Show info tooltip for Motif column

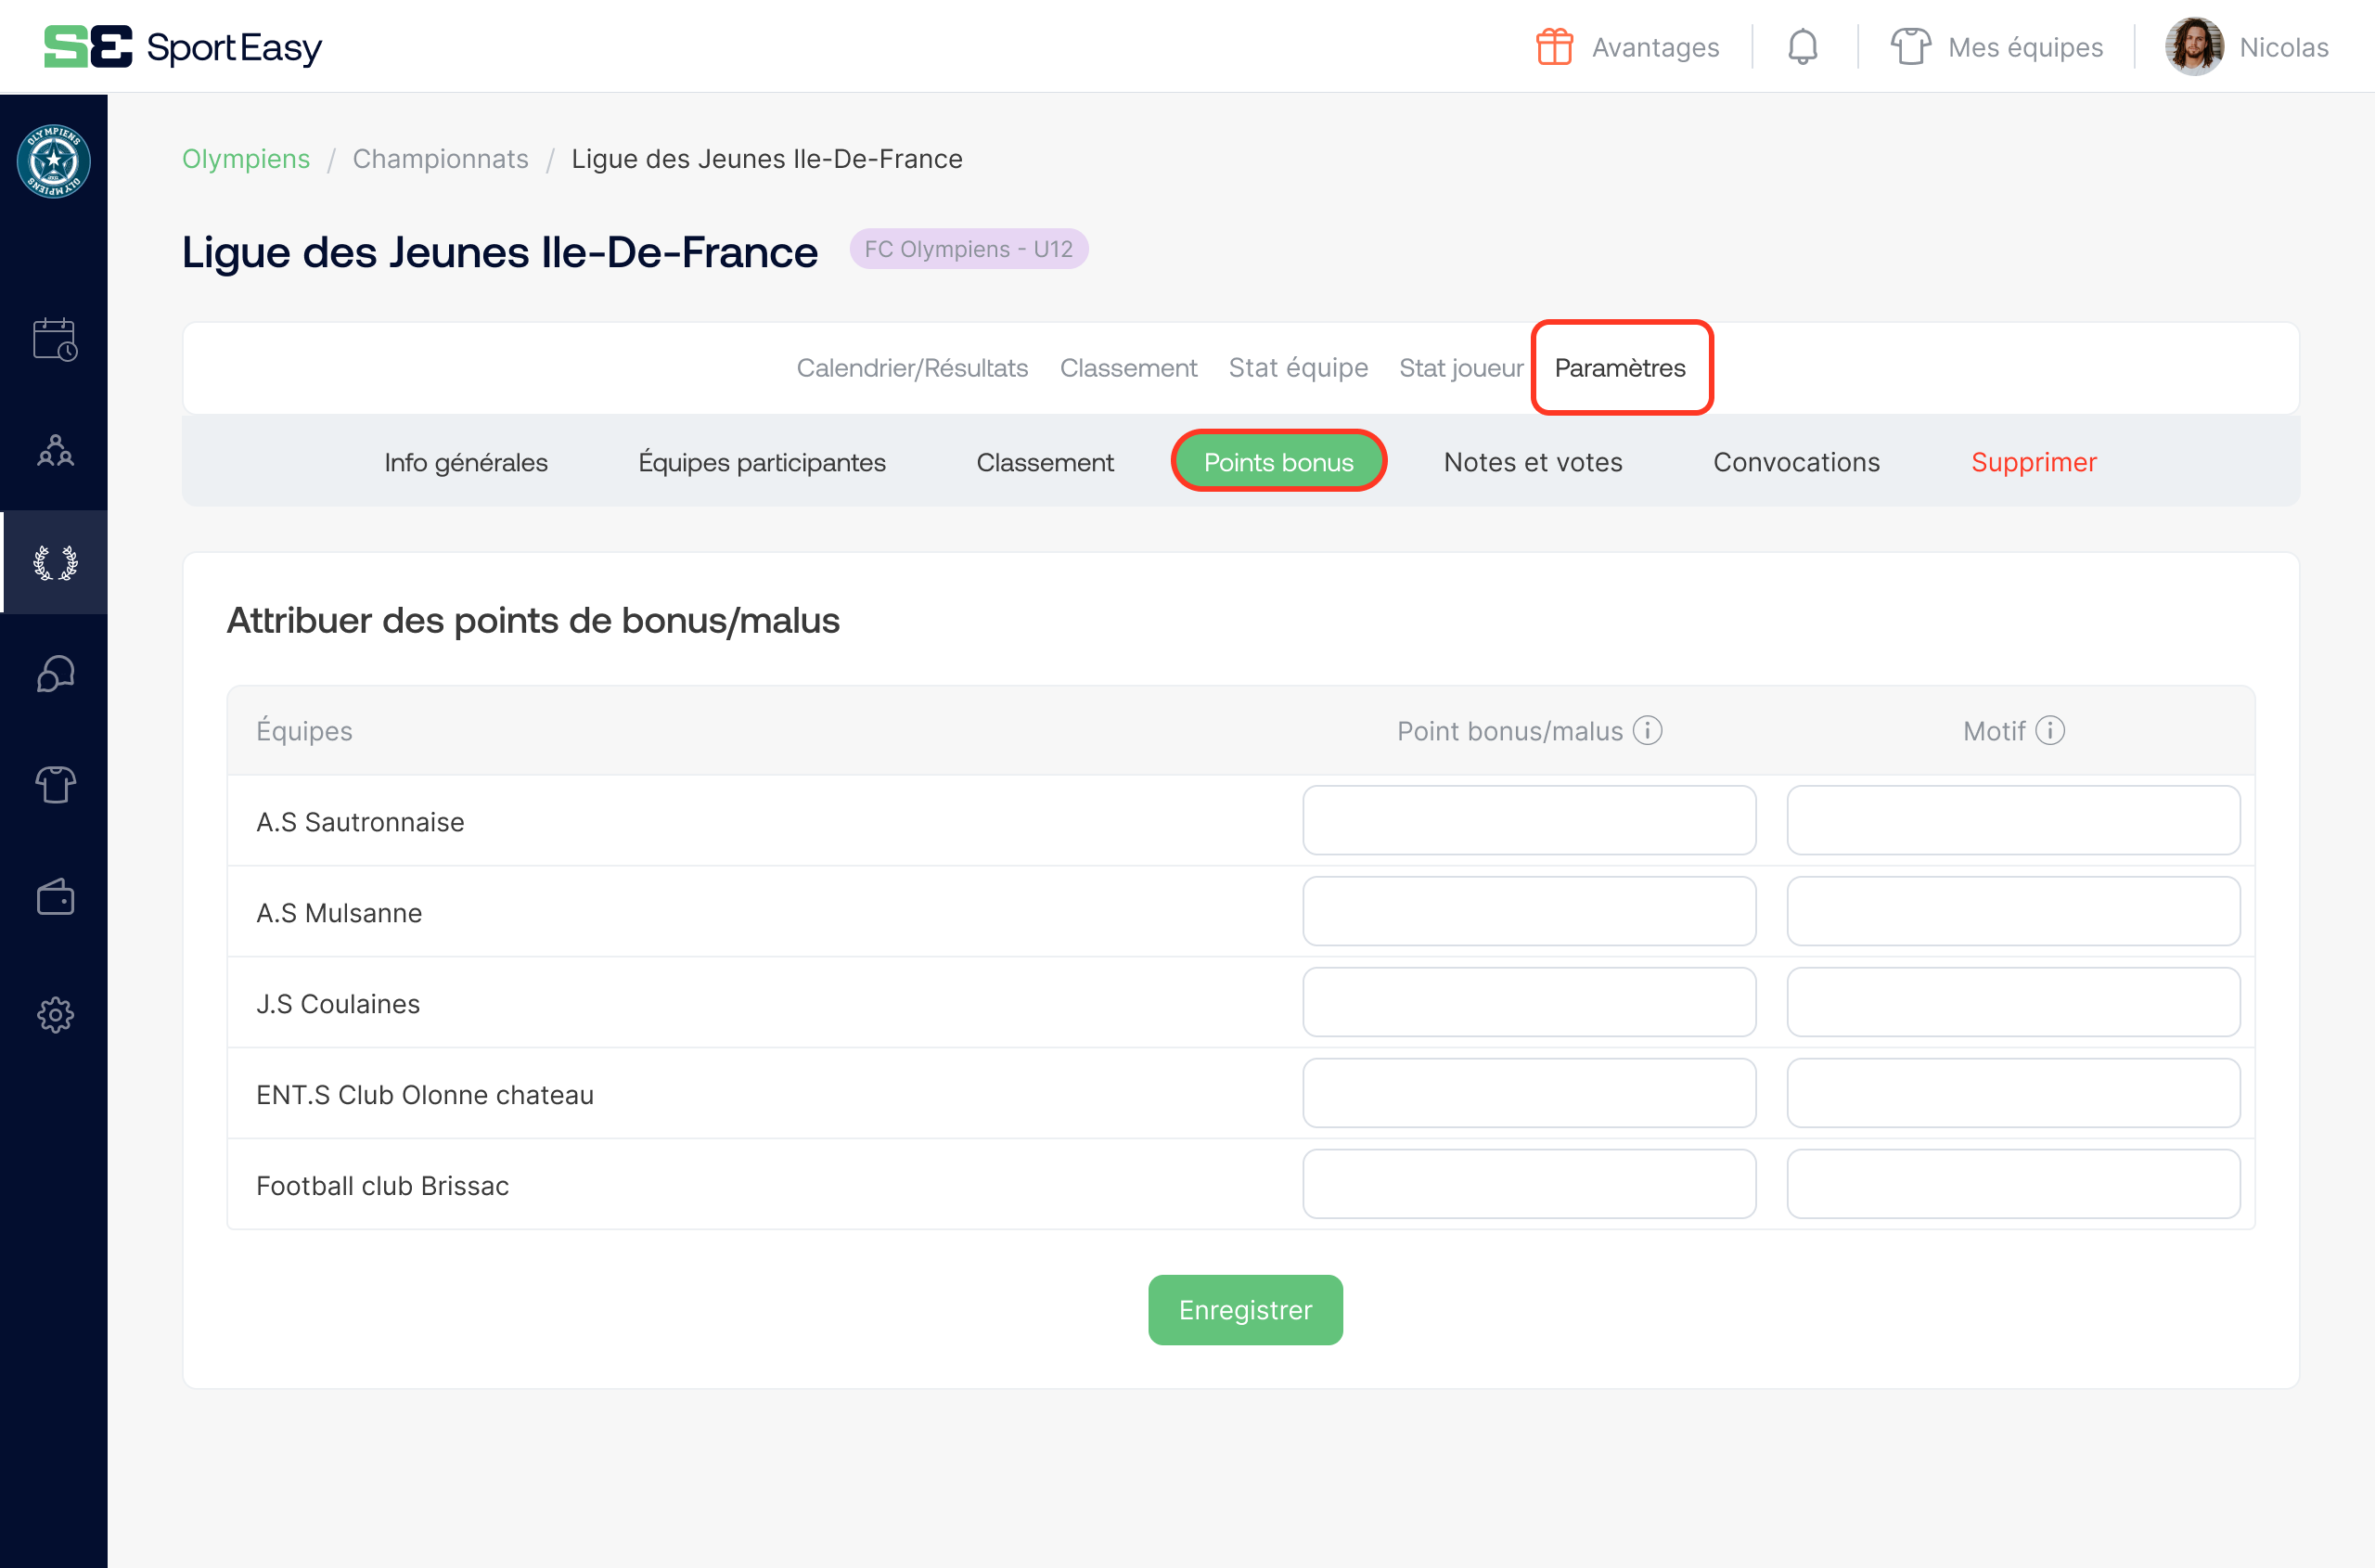(x=2052, y=730)
